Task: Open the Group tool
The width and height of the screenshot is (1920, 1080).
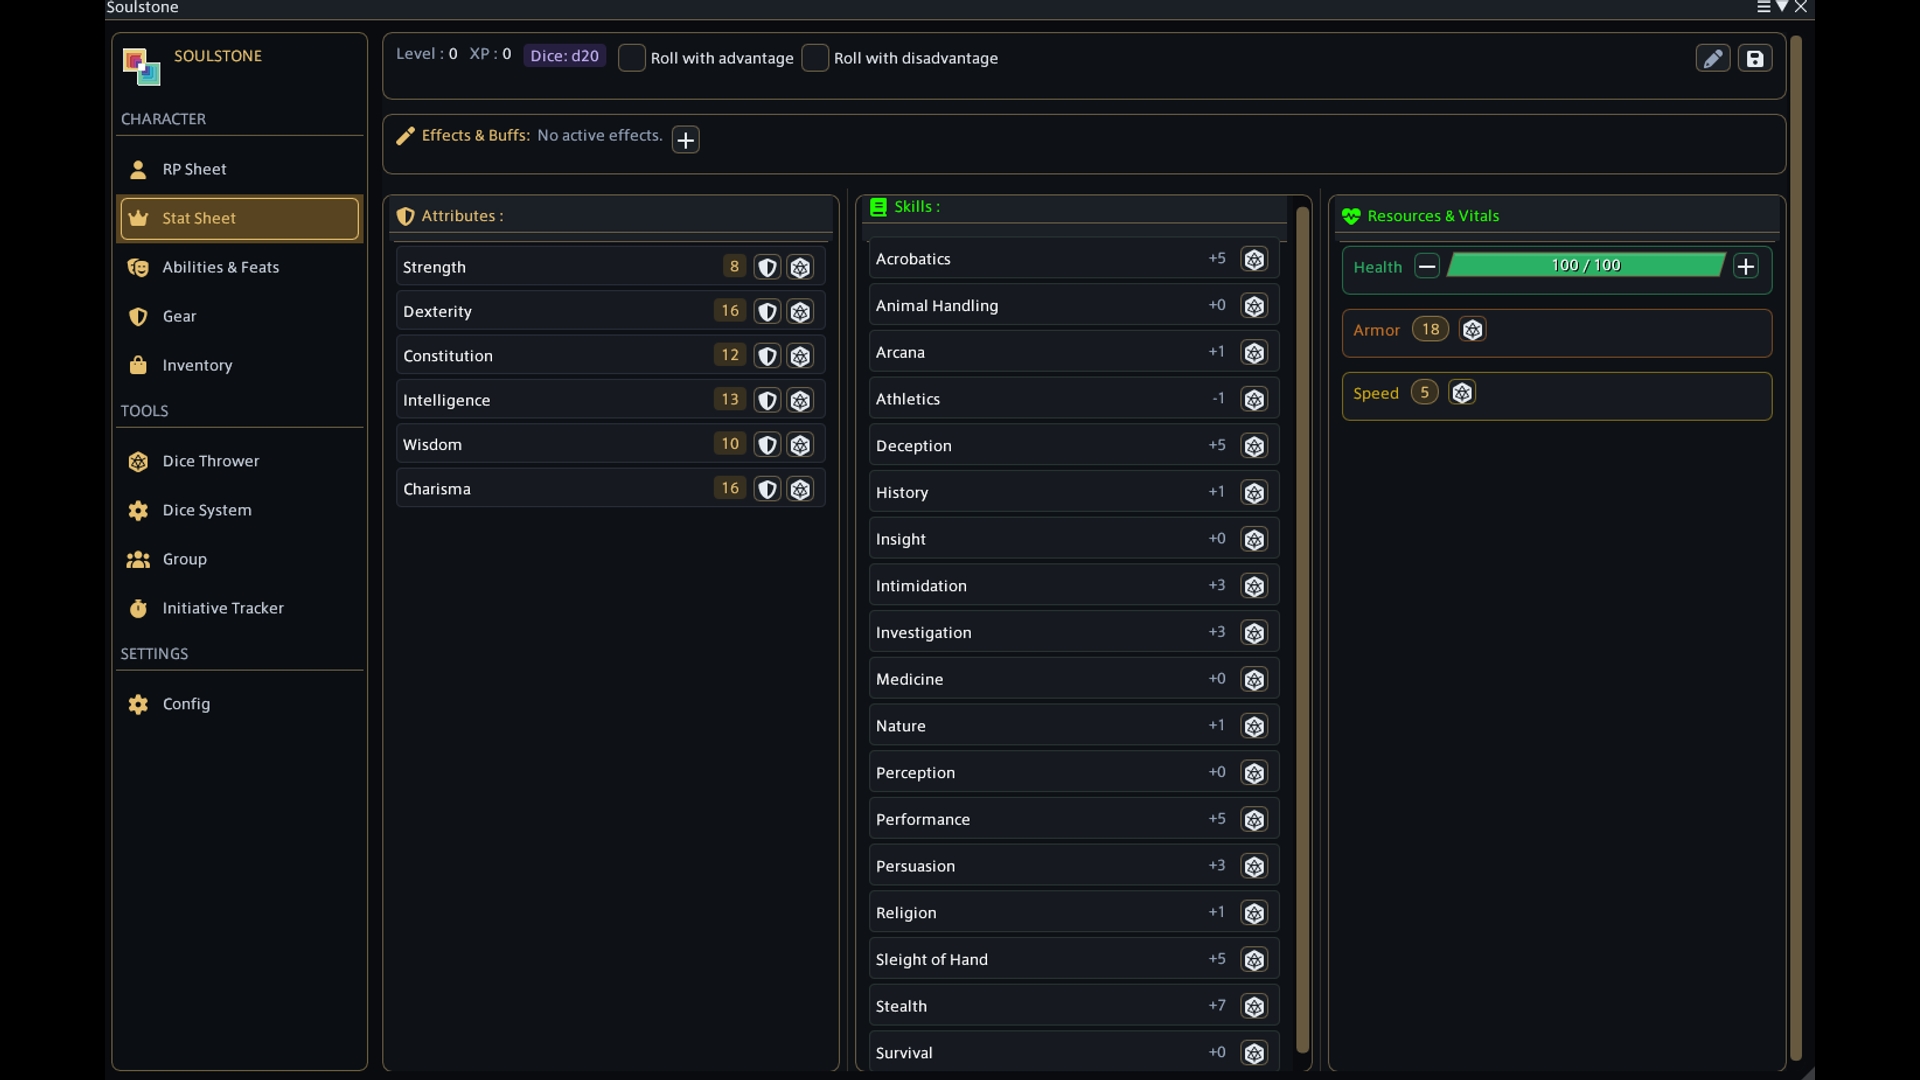Action: pyautogui.click(x=240, y=560)
